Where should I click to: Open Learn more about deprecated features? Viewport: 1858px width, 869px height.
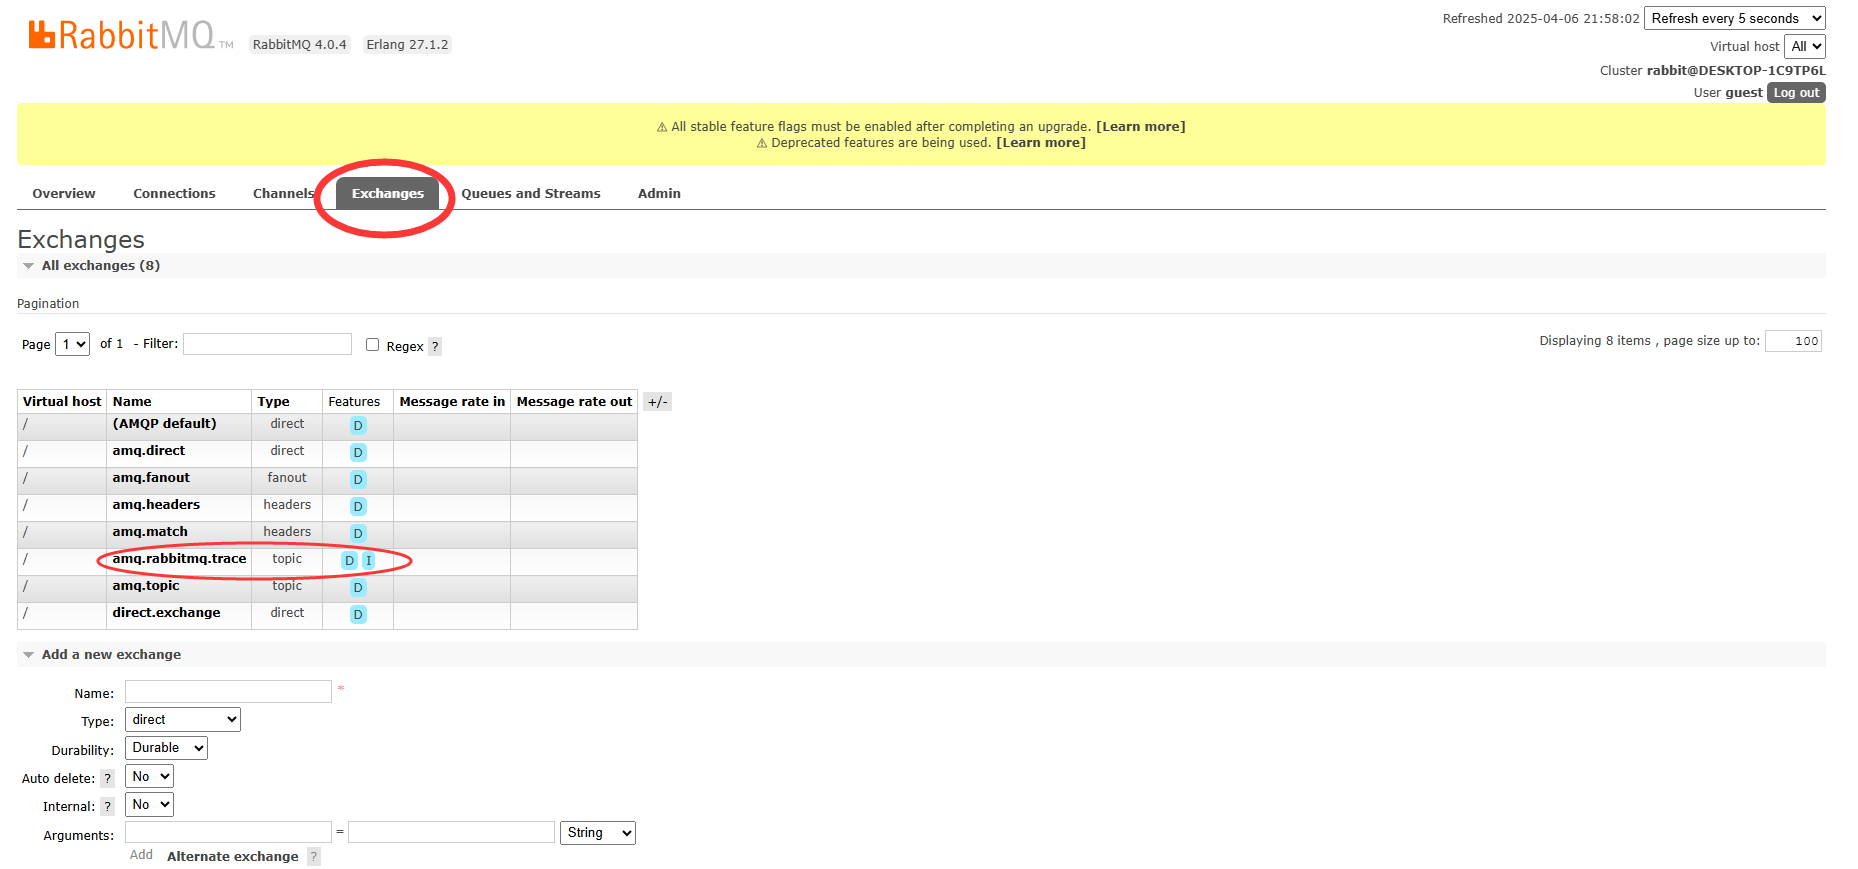pos(1041,142)
